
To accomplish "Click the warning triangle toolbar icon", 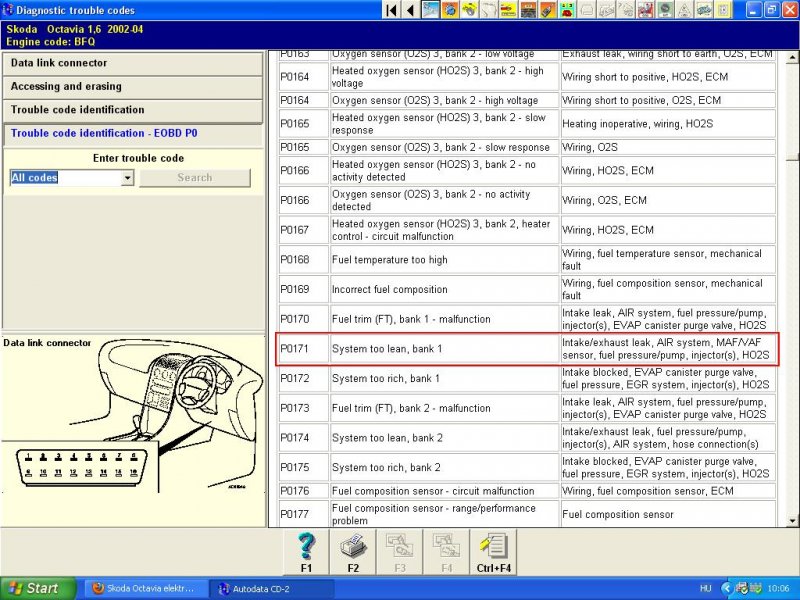I will [x=684, y=10].
